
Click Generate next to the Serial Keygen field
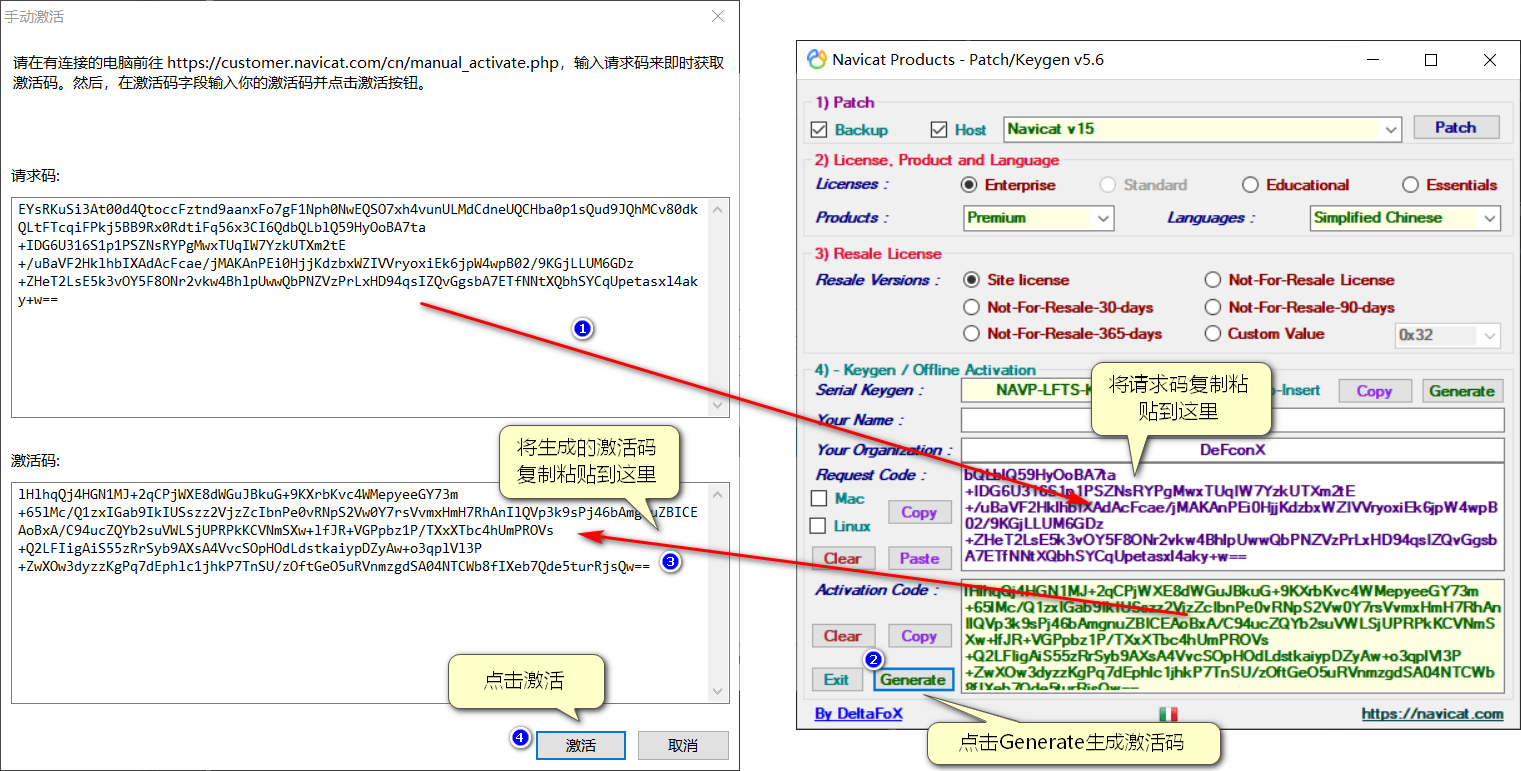click(x=1461, y=391)
